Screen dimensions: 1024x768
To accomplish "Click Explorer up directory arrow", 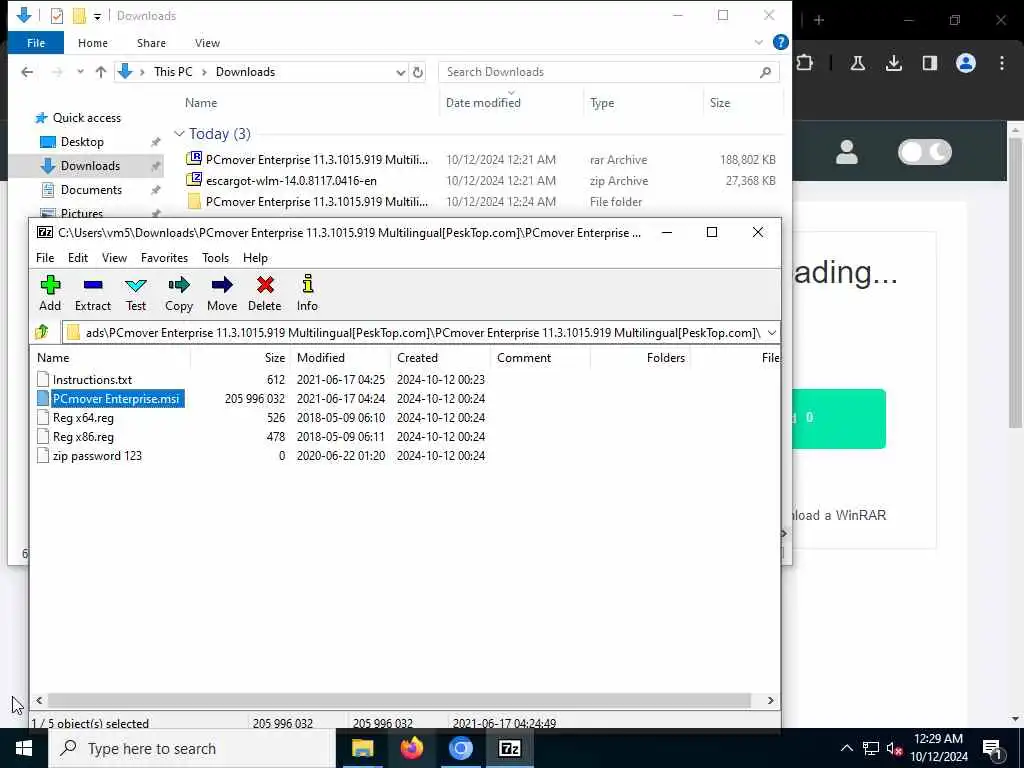I will 101,72.
